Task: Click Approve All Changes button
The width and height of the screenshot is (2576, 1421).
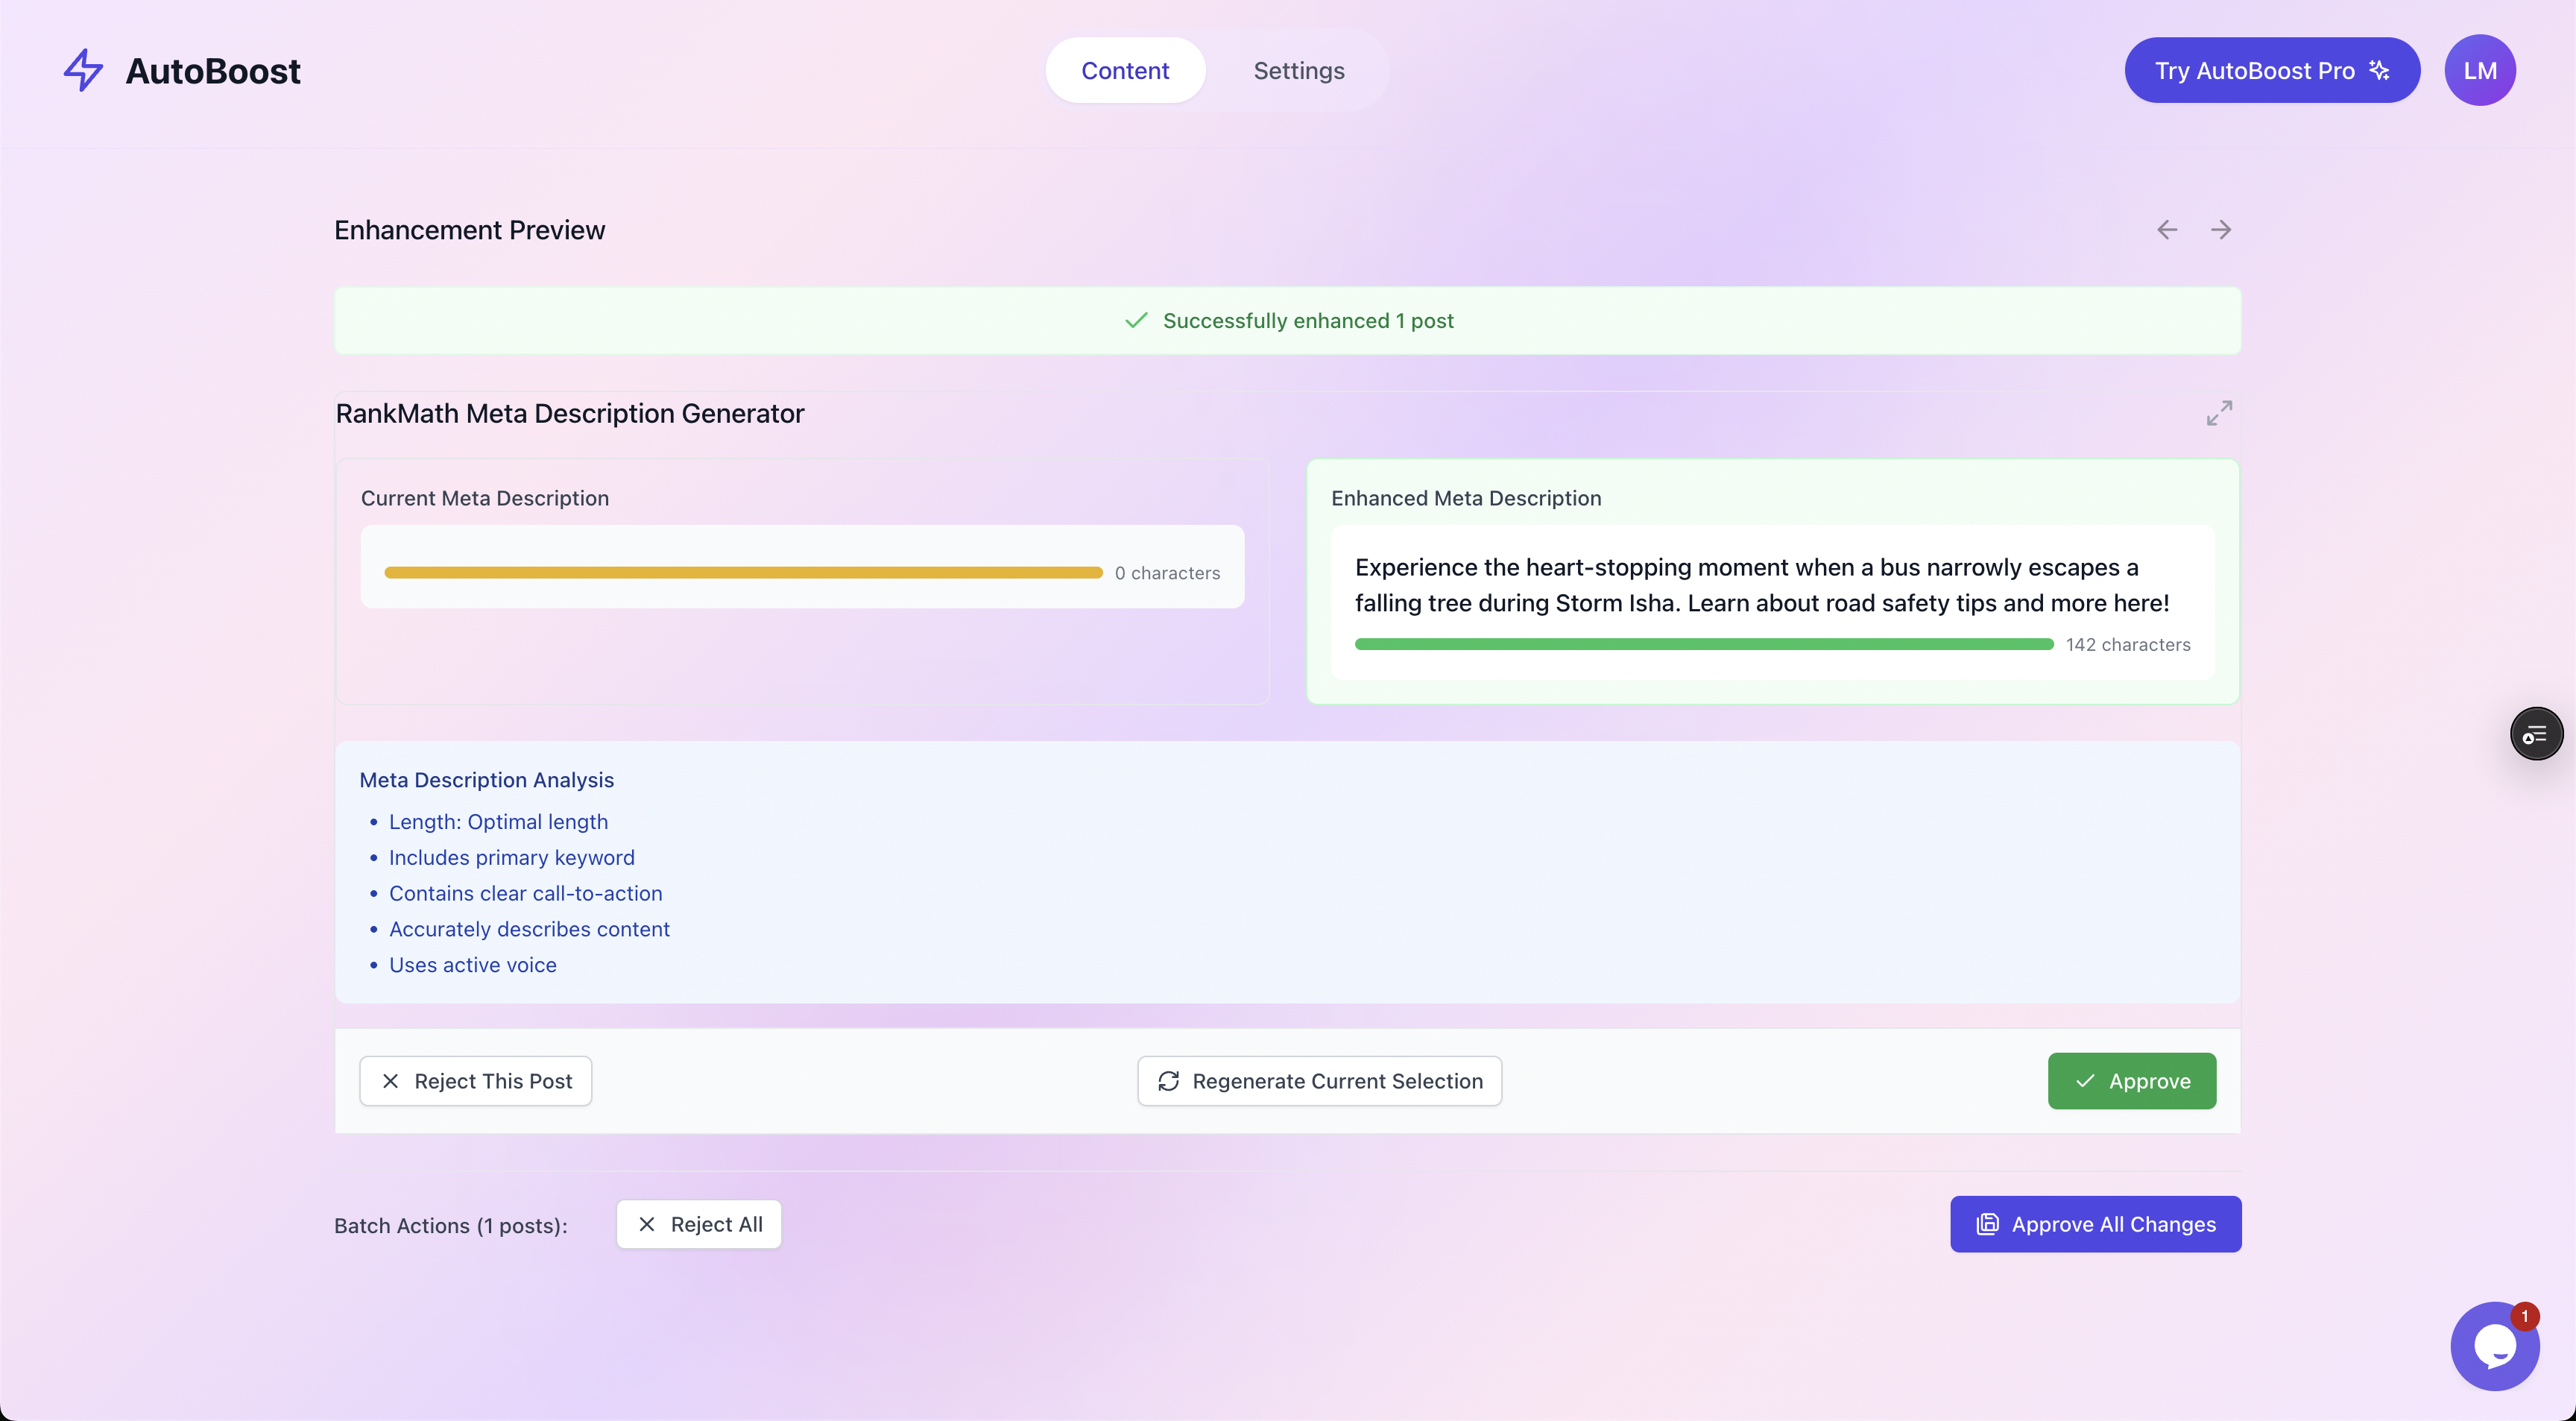Action: coord(2096,1224)
